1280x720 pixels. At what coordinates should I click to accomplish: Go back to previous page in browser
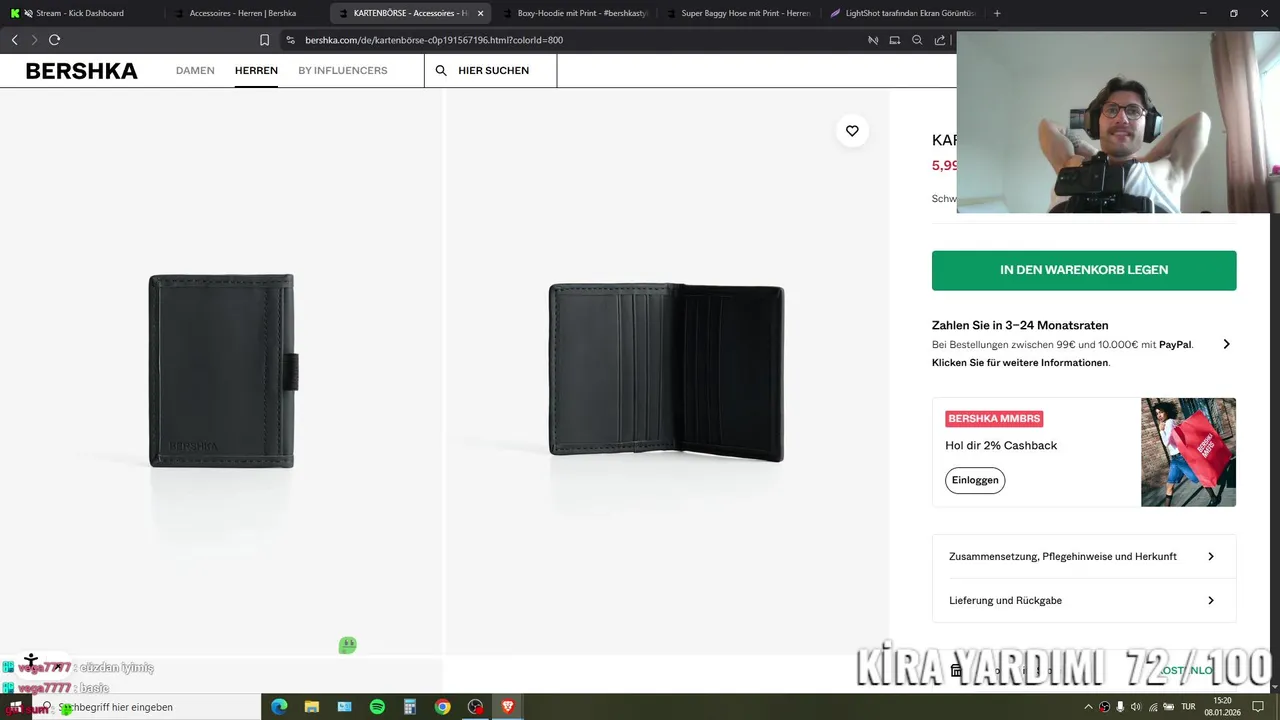pyautogui.click(x=14, y=40)
